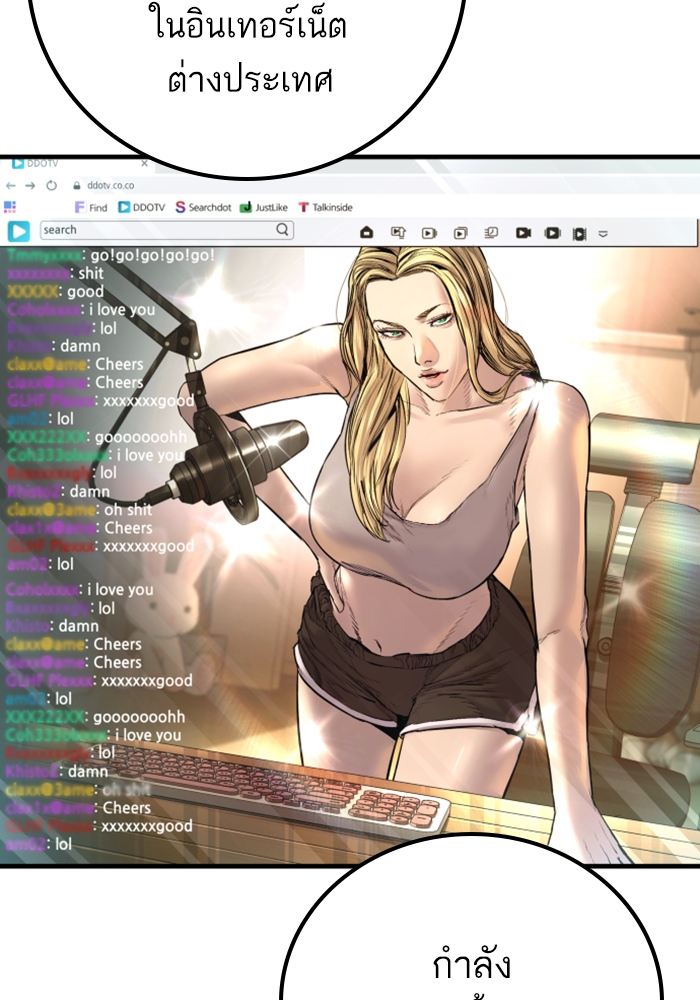Screen dimensions: 700x1000
Task: Open the Searchdot bookmark
Action: [x=203, y=207]
